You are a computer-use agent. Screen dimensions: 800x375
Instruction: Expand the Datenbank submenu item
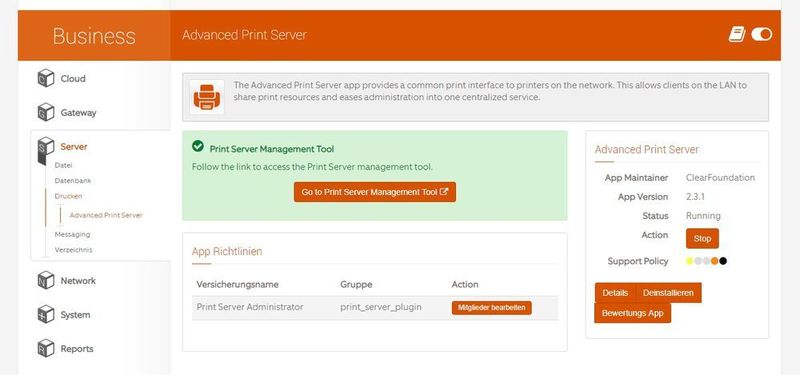click(x=72, y=181)
